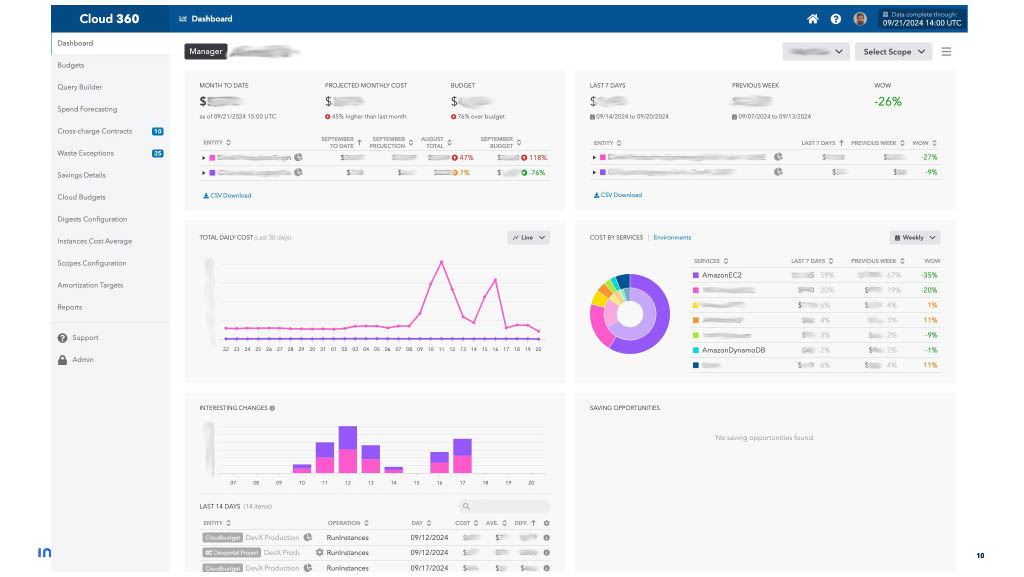
Task: Open Scopes Configuration
Action: click(91, 263)
